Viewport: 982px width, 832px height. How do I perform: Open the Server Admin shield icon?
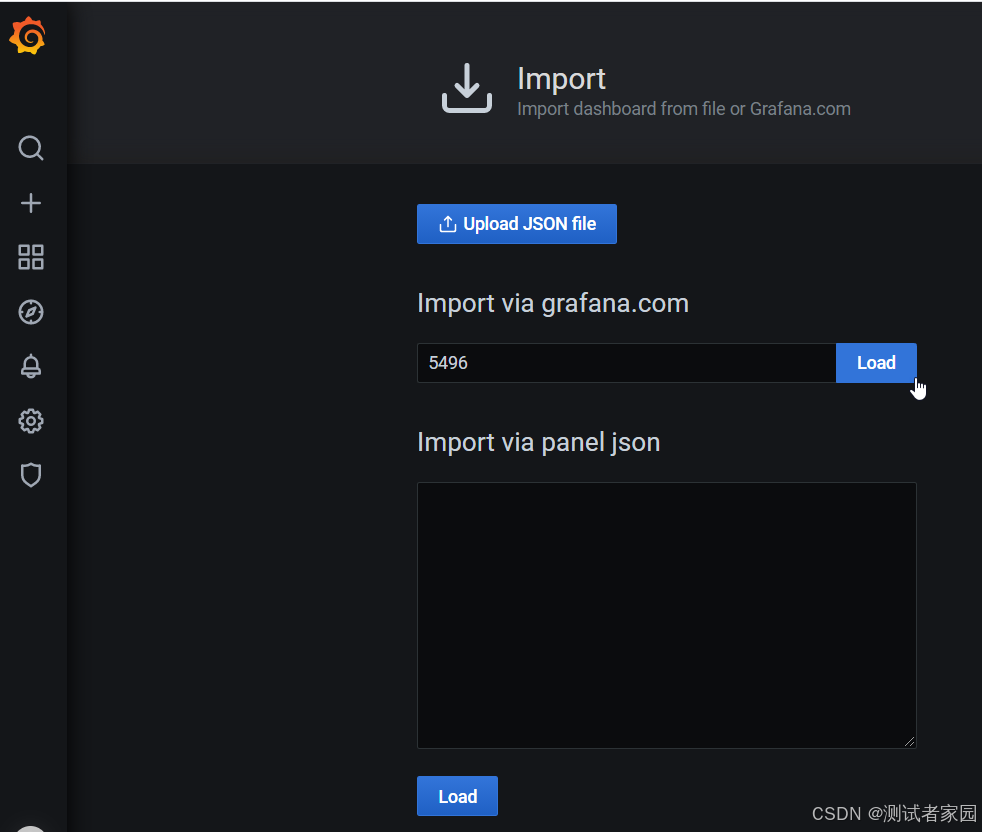[31, 476]
